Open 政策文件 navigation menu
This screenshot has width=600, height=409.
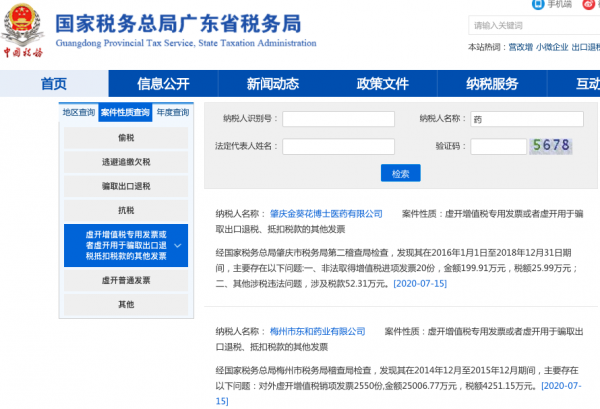click(383, 83)
